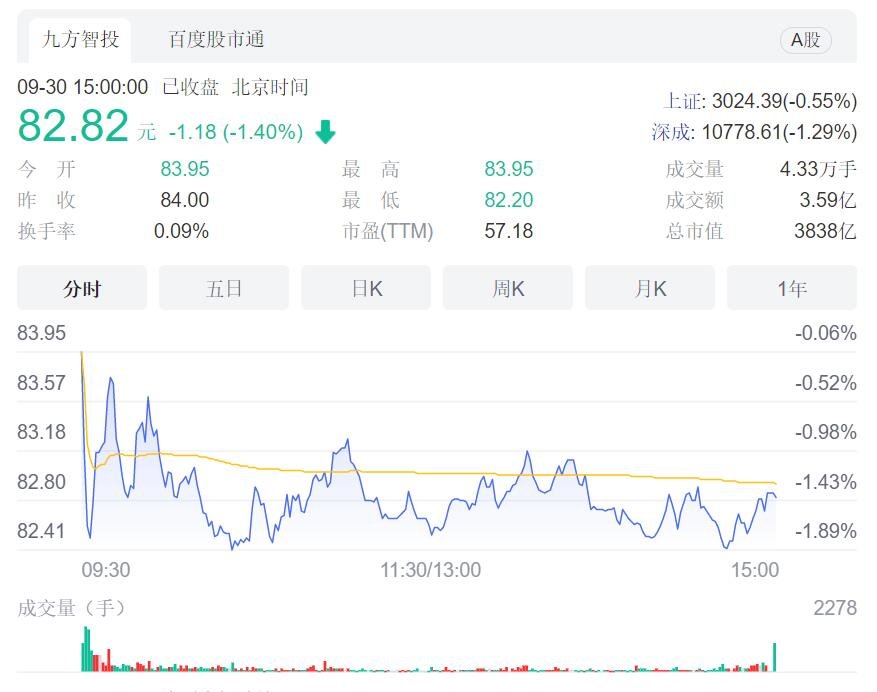Click the 最高 value 83.95
This screenshot has height=692, width=877.
click(x=508, y=169)
